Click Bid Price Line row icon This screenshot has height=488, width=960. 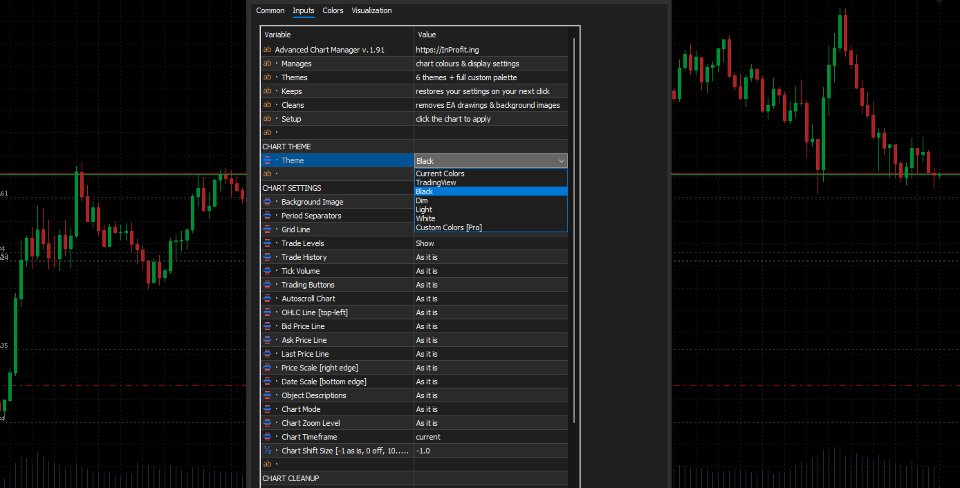(x=267, y=326)
